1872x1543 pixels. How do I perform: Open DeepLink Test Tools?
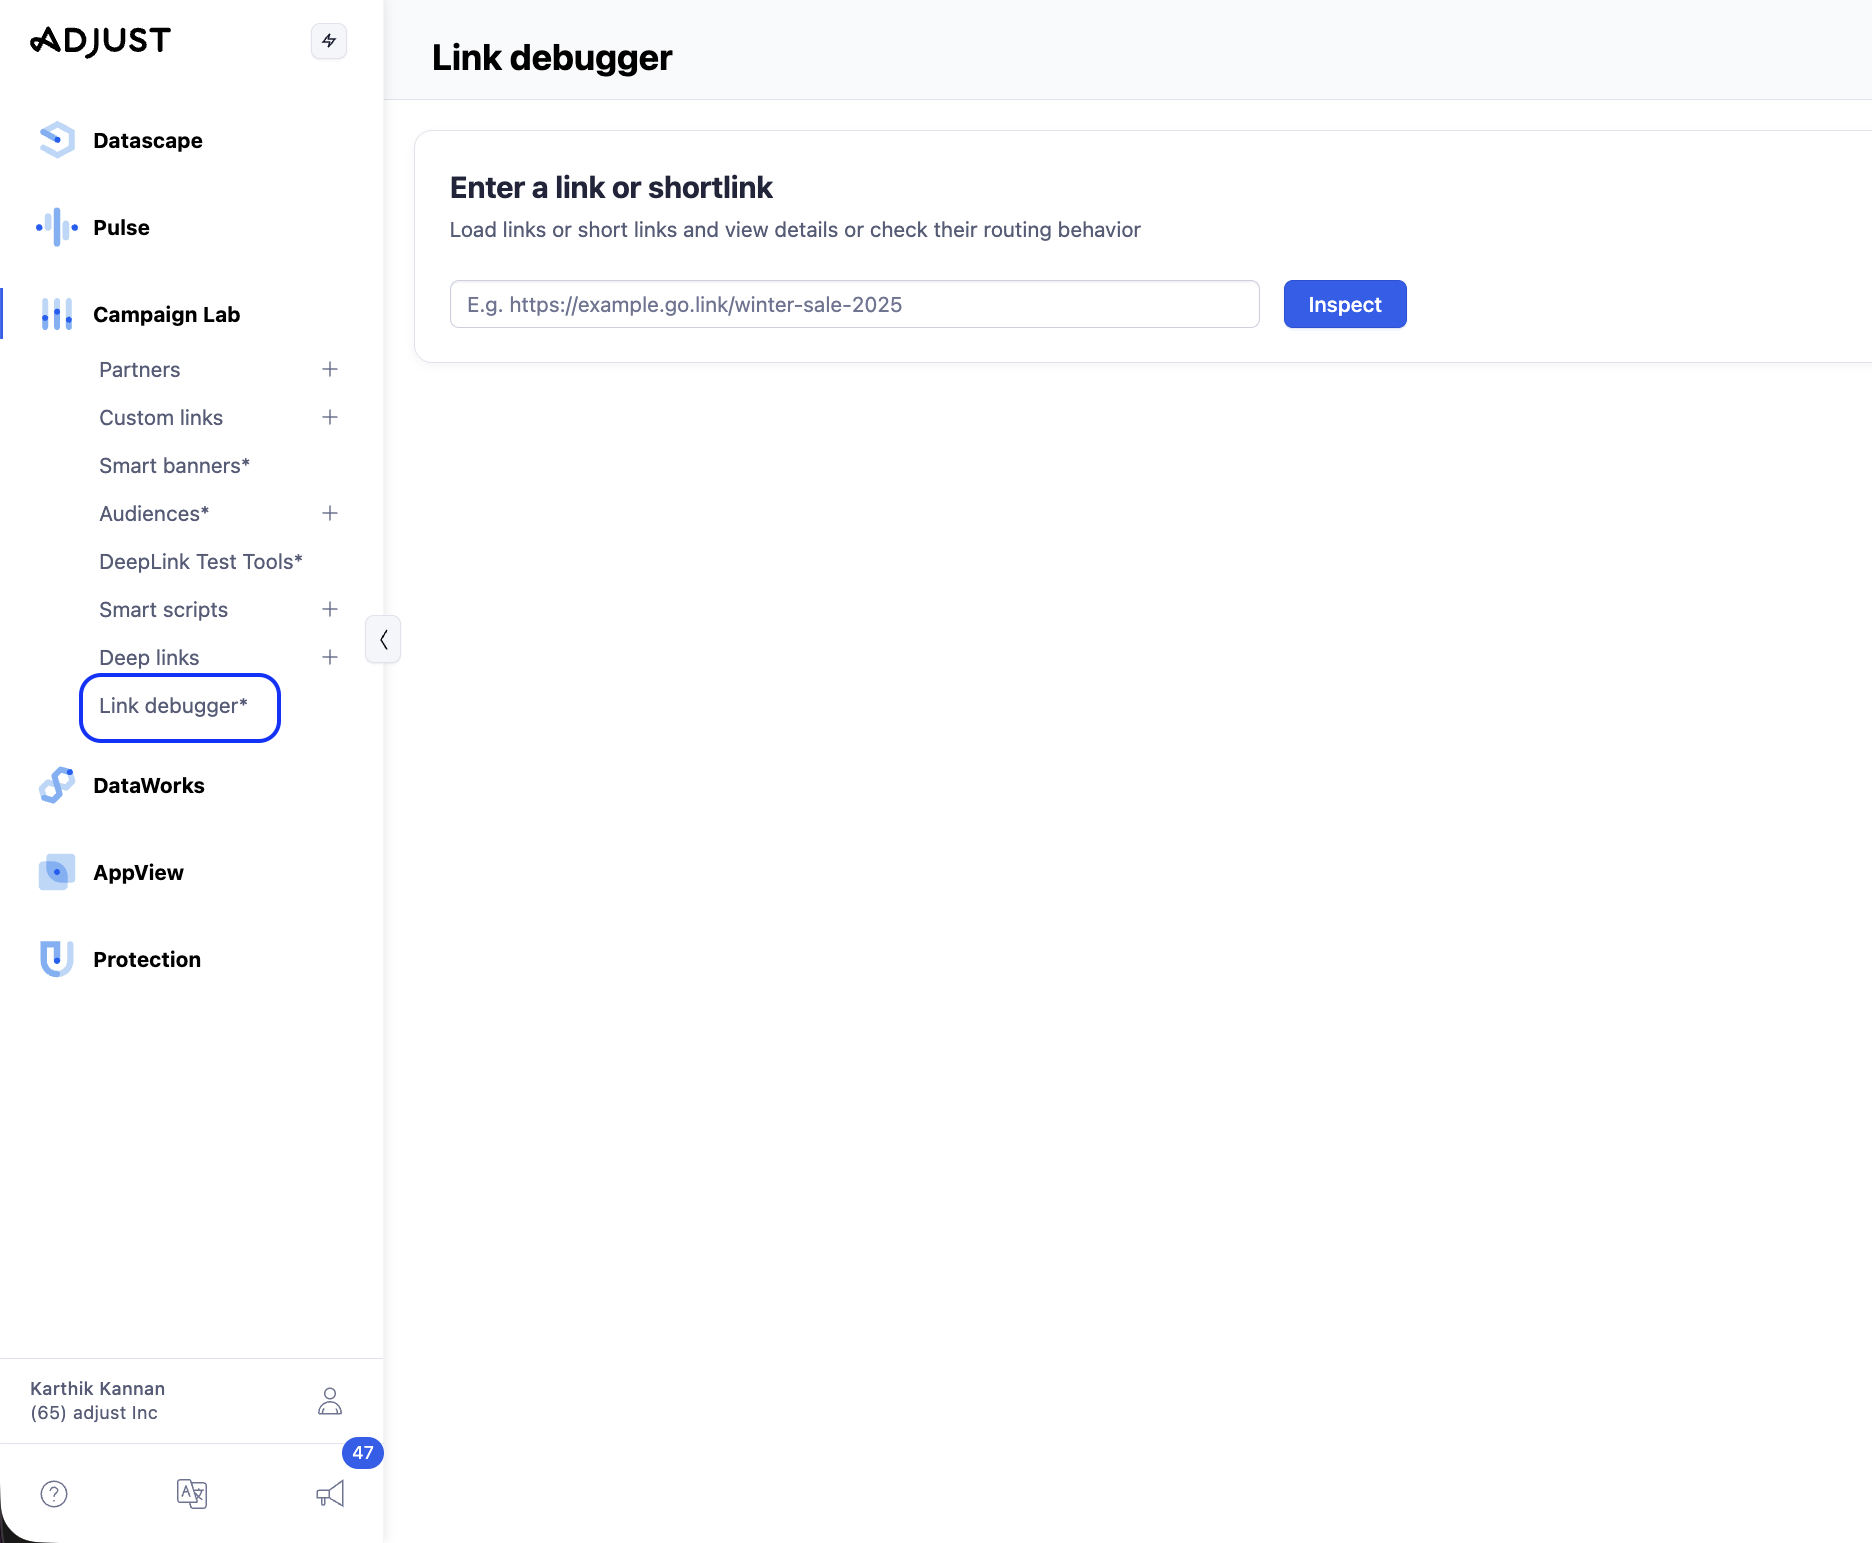201,562
